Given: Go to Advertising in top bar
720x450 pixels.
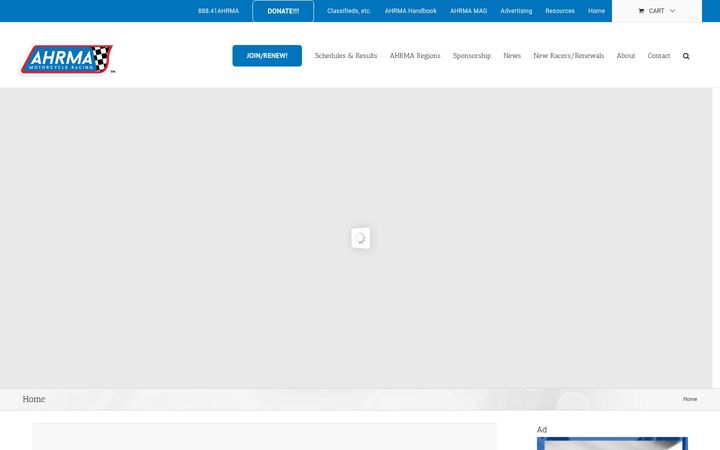Looking at the screenshot, I should 516,11.
